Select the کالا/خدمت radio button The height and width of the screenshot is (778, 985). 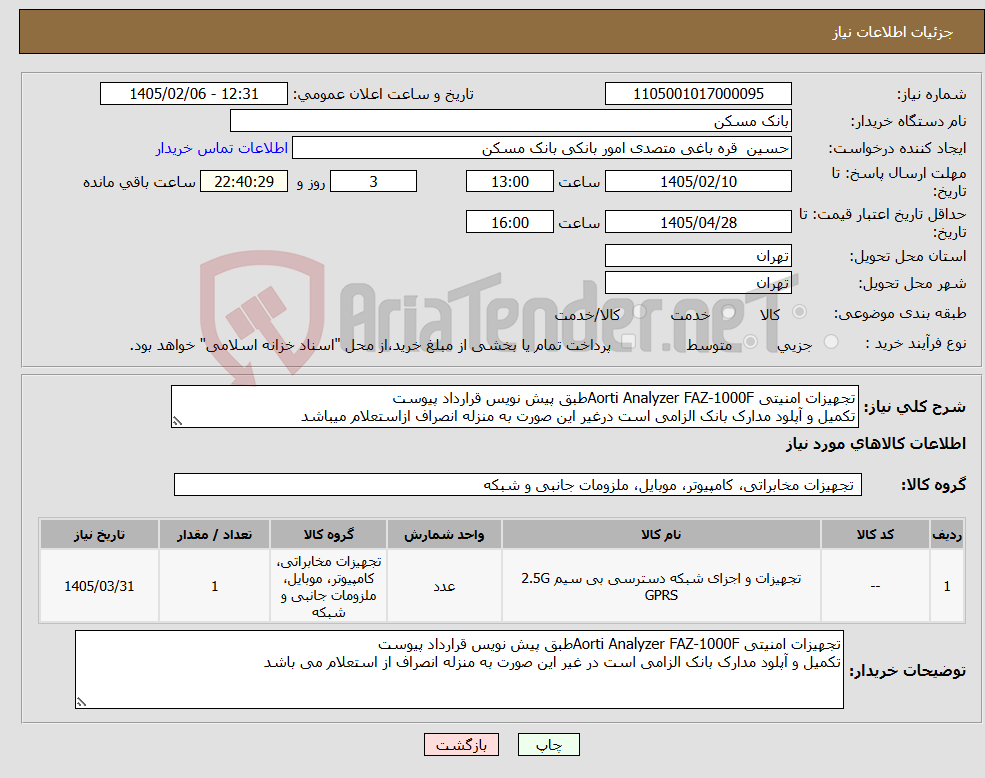coord(639,311)
